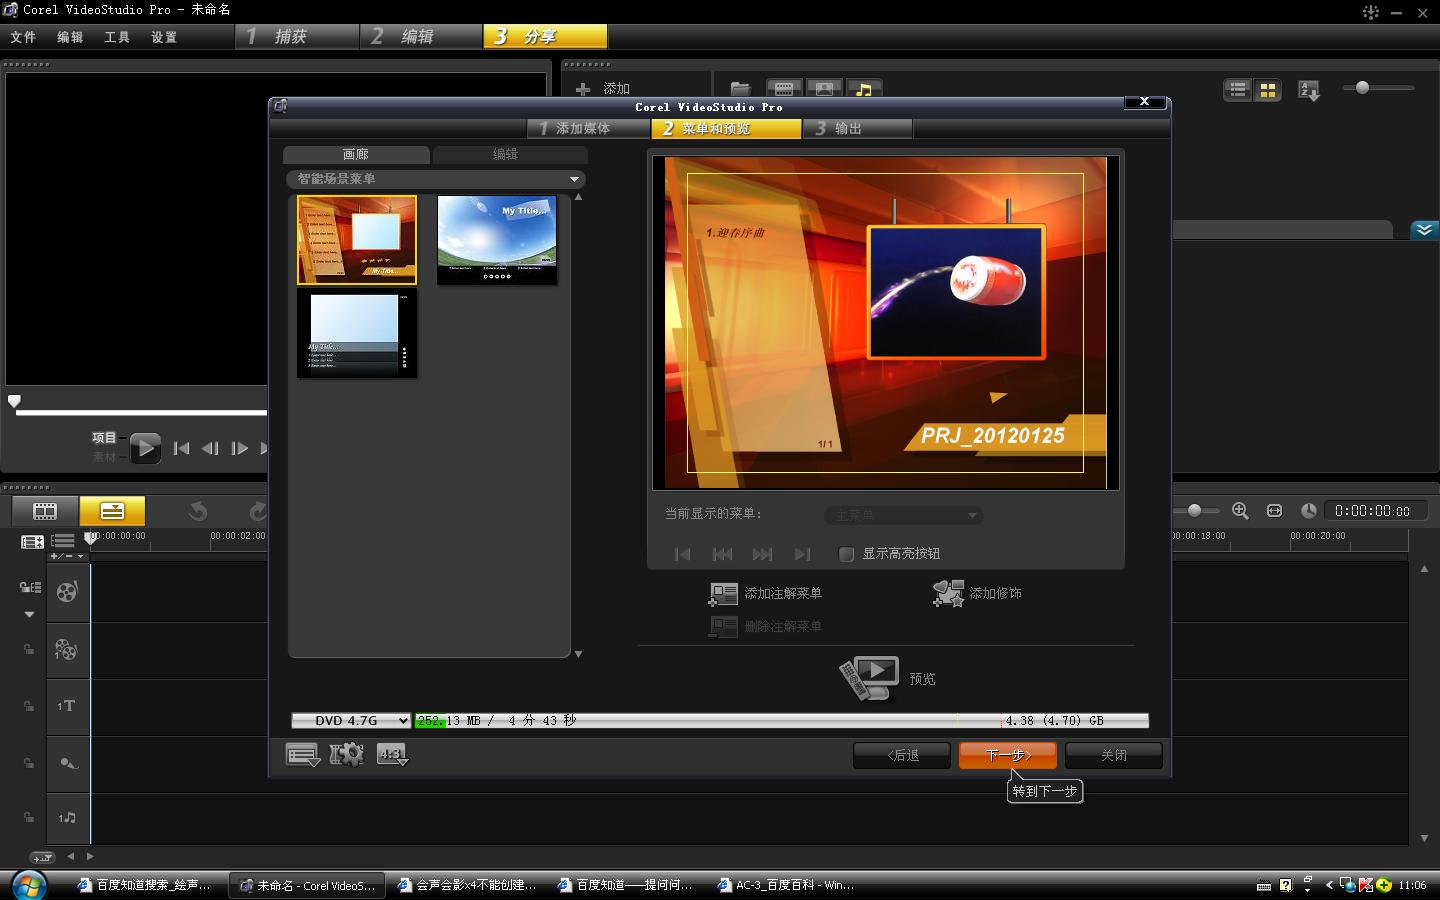
Task: Select Project playback mode
Action: (x=104, y=438)
